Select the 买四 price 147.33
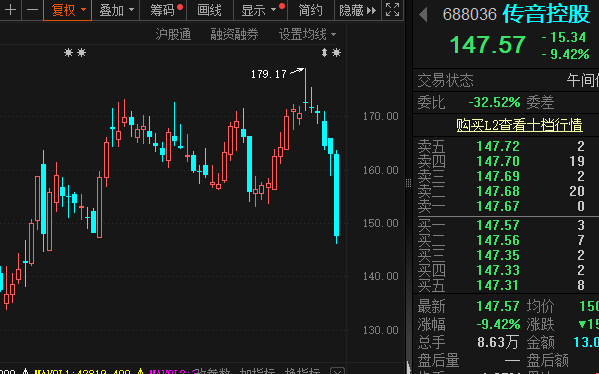The image size is (599, 374). [x=498, y=270]
